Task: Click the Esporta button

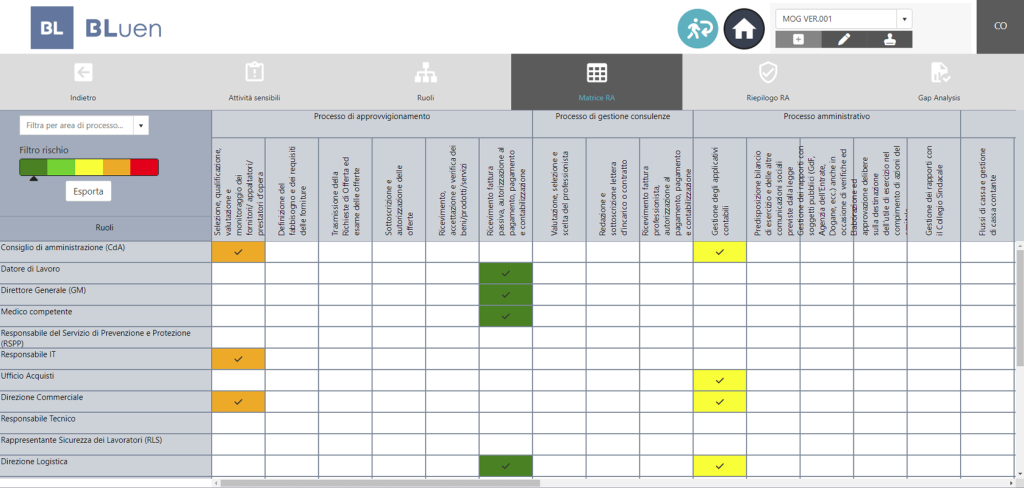Action: (x=88, y=191)
